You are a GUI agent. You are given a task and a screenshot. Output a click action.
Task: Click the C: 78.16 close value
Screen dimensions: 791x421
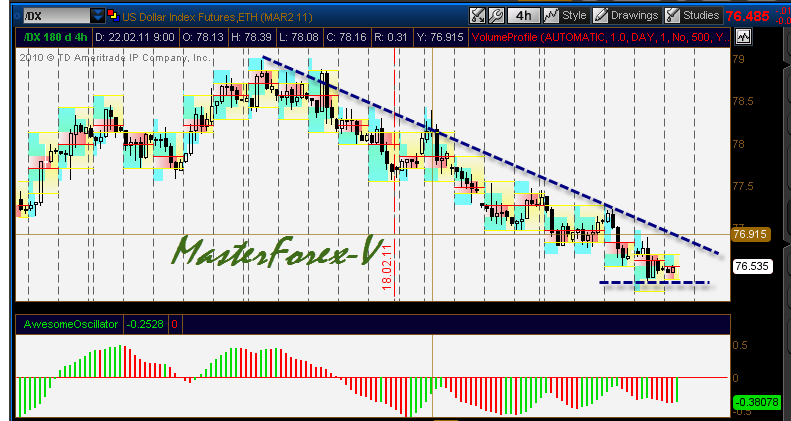(346, 37)
